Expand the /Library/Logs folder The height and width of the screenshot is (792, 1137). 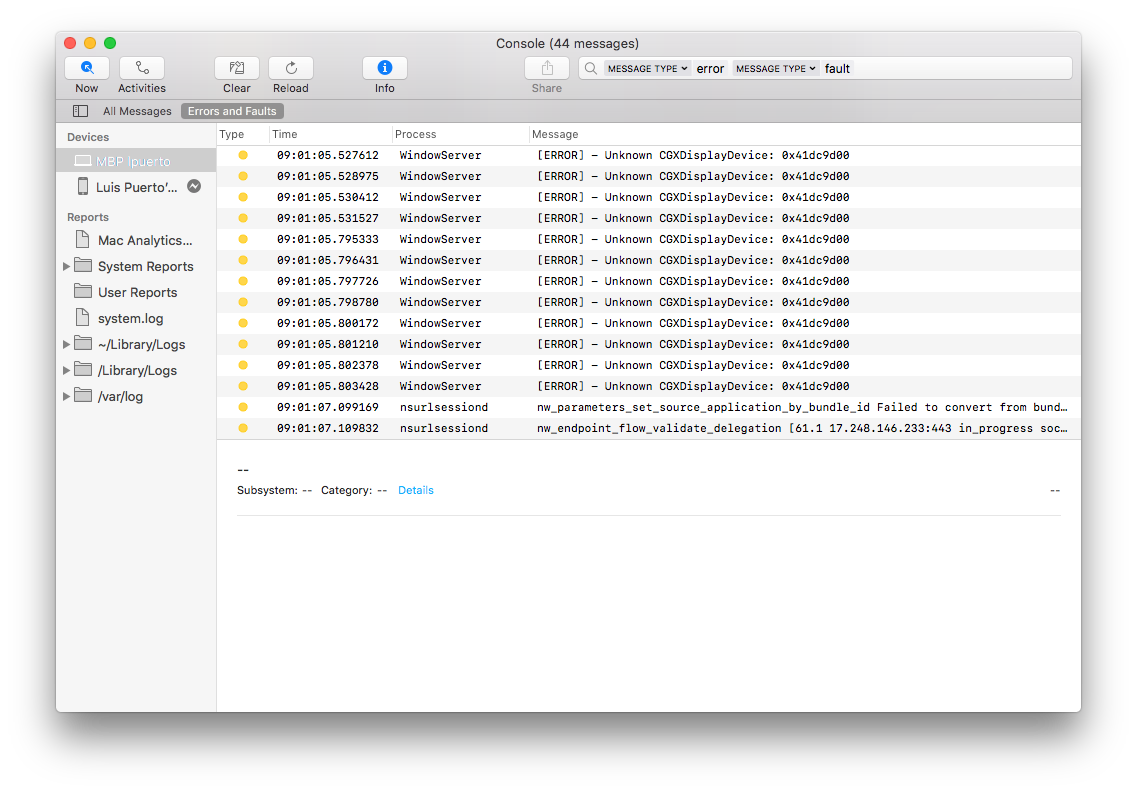(66, 371)
